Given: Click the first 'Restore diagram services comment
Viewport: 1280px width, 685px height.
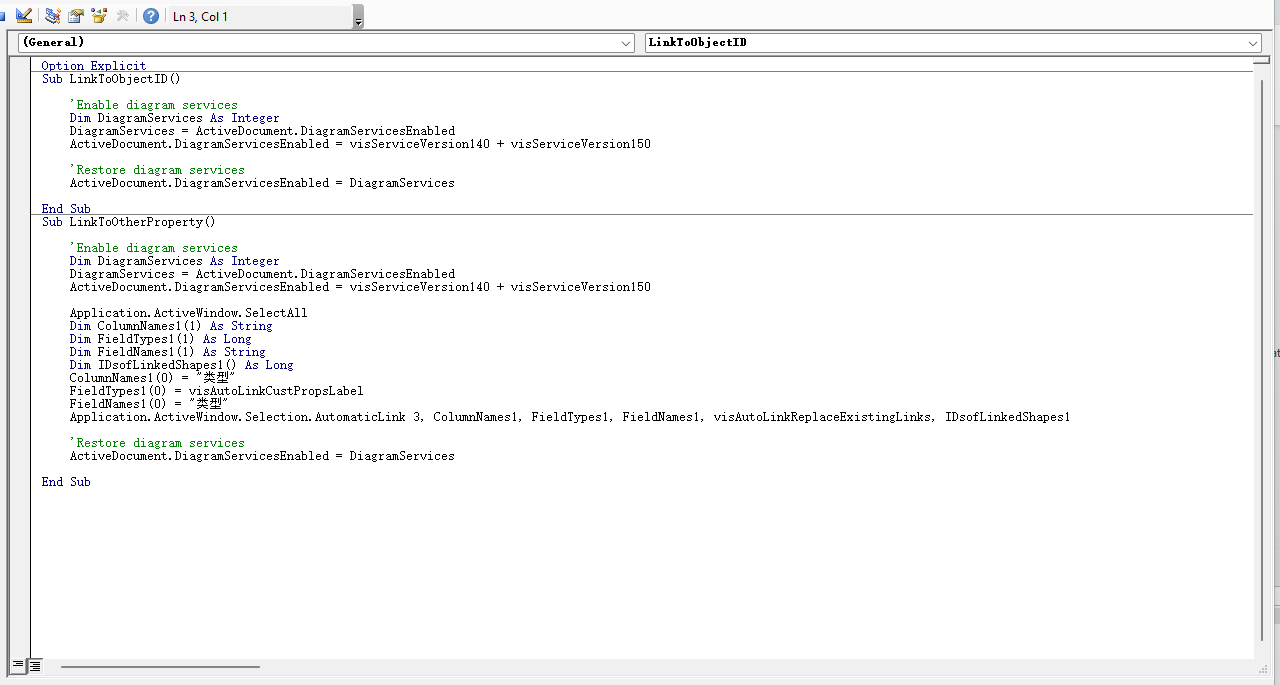Looking at the screenshot, I should 157,170.
